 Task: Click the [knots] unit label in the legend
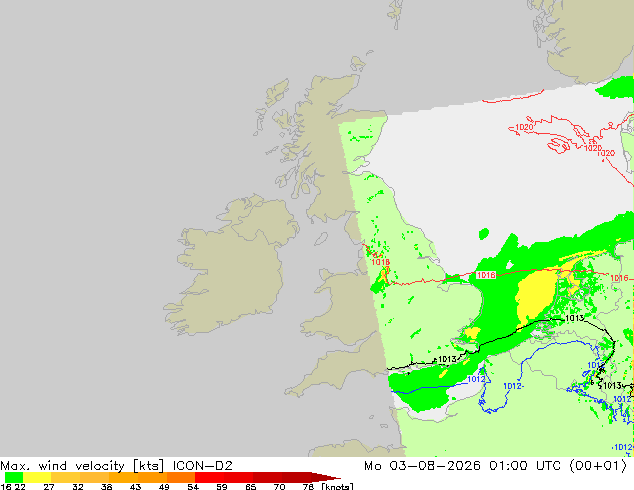(337, 486)
